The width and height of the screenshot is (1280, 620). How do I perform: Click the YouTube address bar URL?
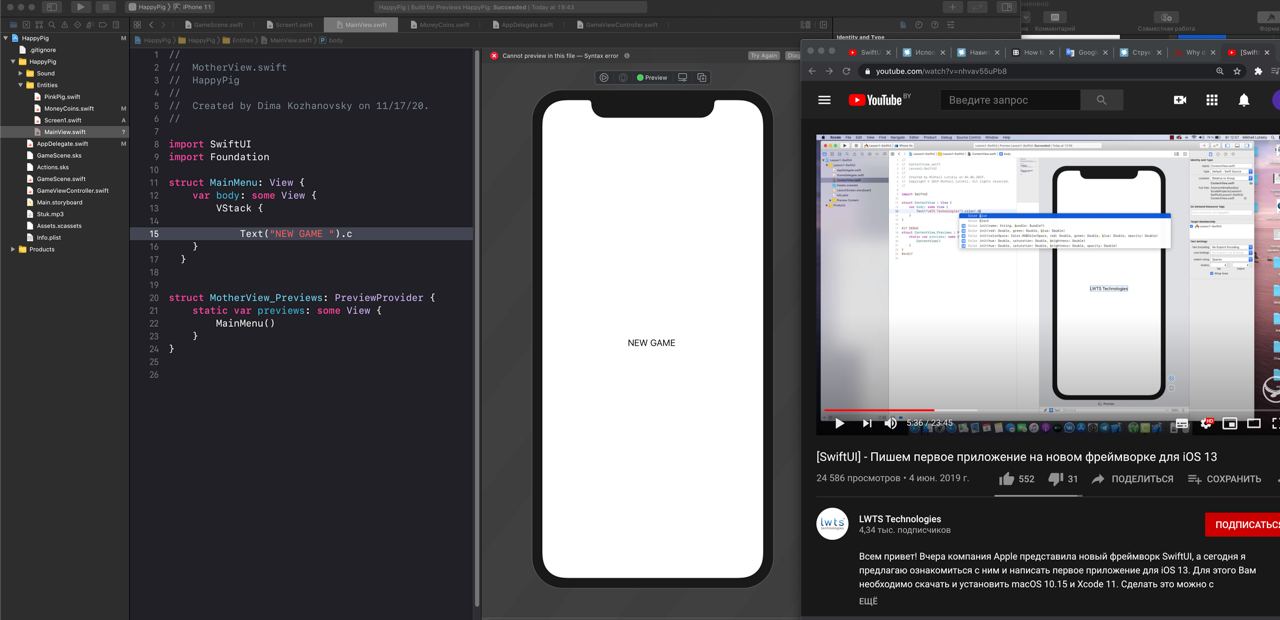tap(940, 71)
